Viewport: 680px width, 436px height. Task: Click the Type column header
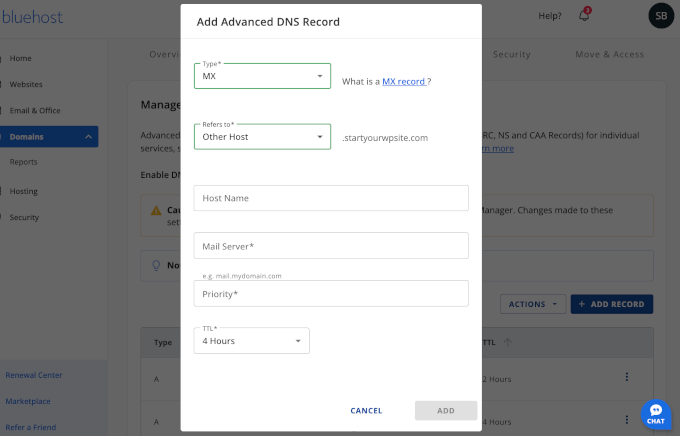163,342
